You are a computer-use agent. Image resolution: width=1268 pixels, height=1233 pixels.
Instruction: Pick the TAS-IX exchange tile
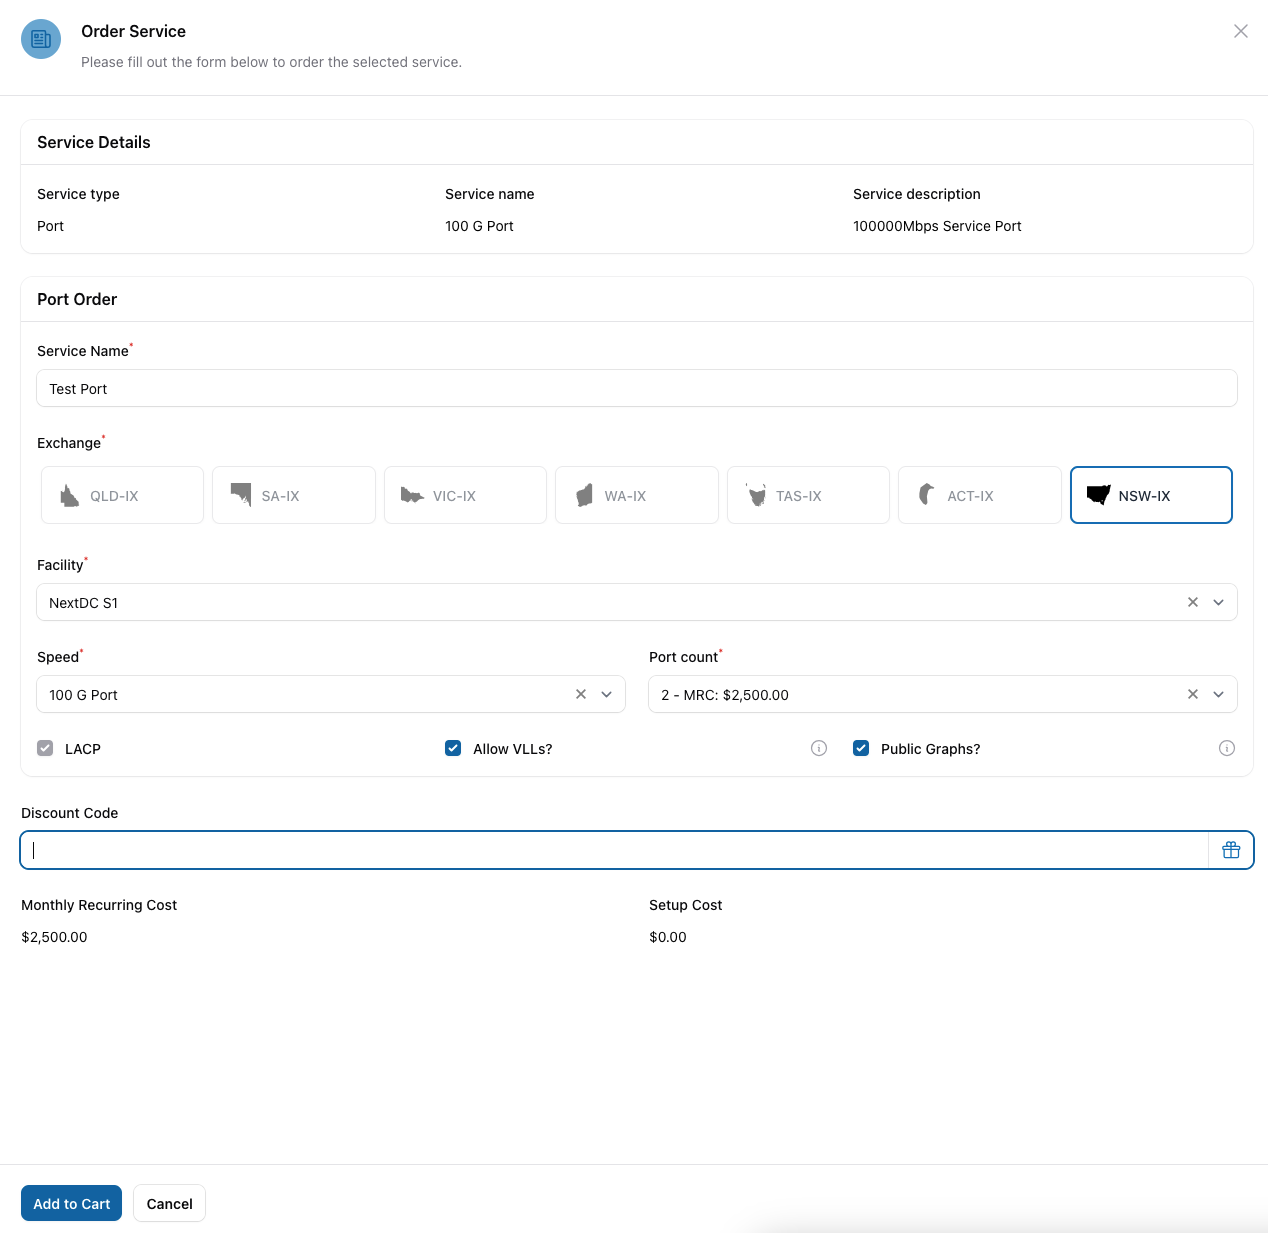pos(808,495)
